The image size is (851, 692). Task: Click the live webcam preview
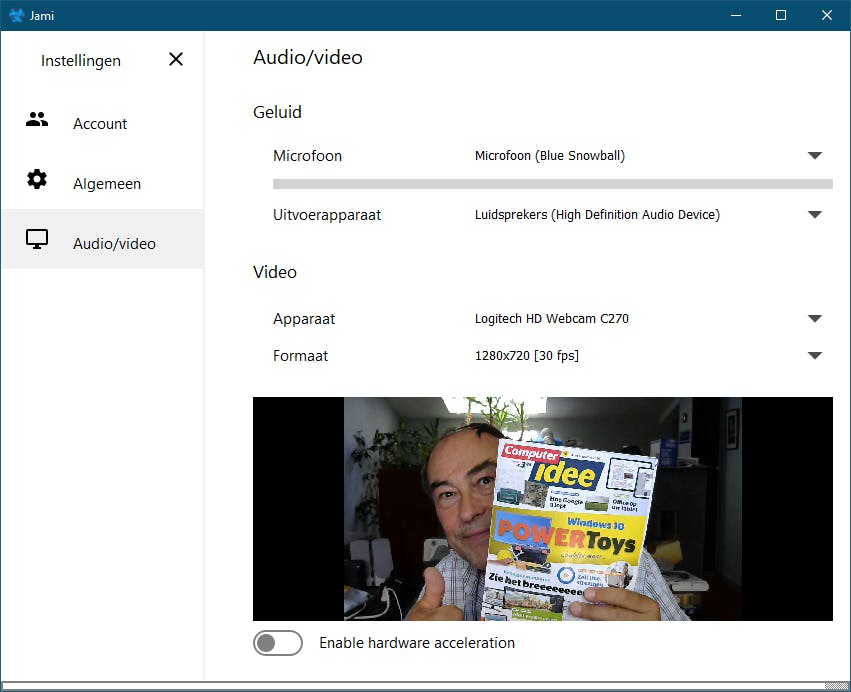543,508
